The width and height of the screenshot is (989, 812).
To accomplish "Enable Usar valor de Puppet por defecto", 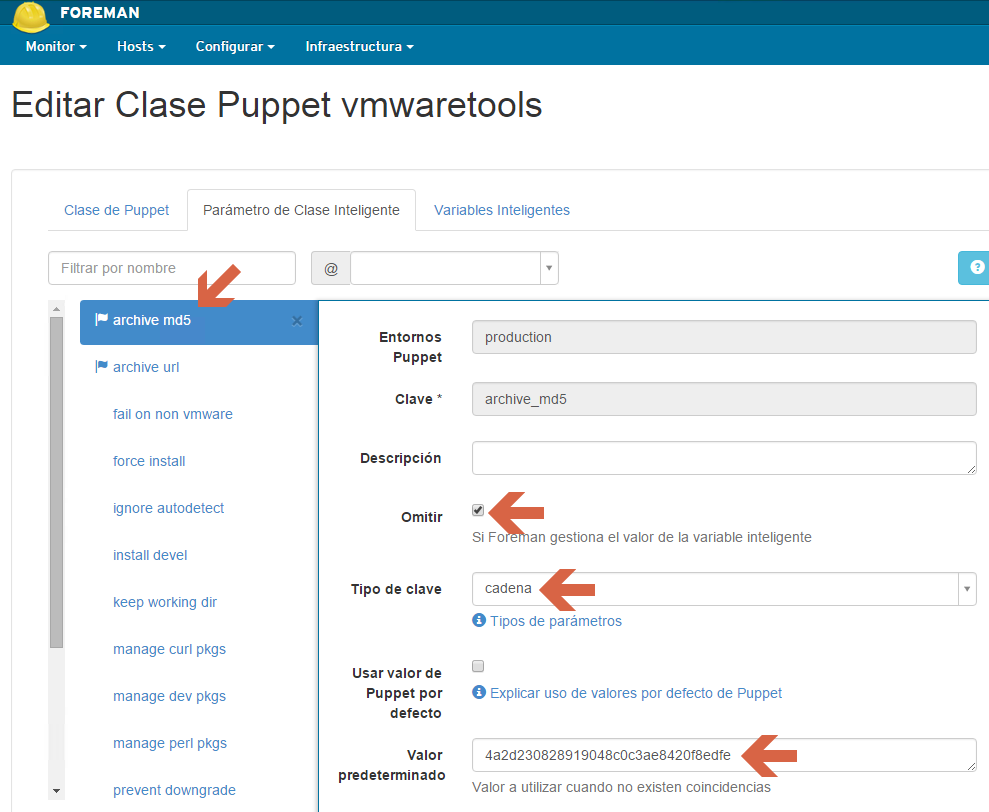I will pos(478,666).
